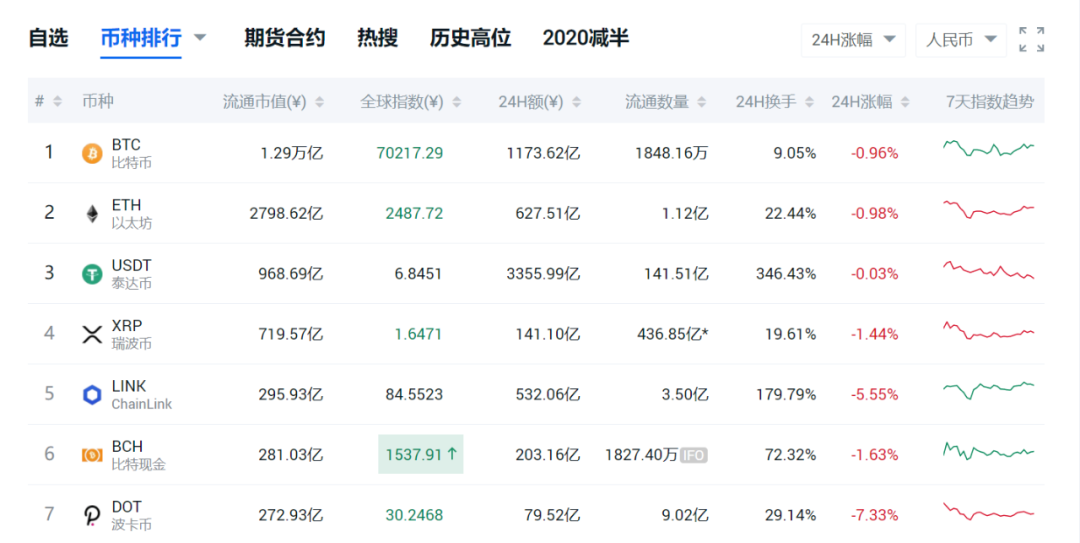Image resolution: width=1080 pixels, height=543 pixels.
Task: Toggle fullscreen with the expand icon
Action: (x=1031, y=40)
